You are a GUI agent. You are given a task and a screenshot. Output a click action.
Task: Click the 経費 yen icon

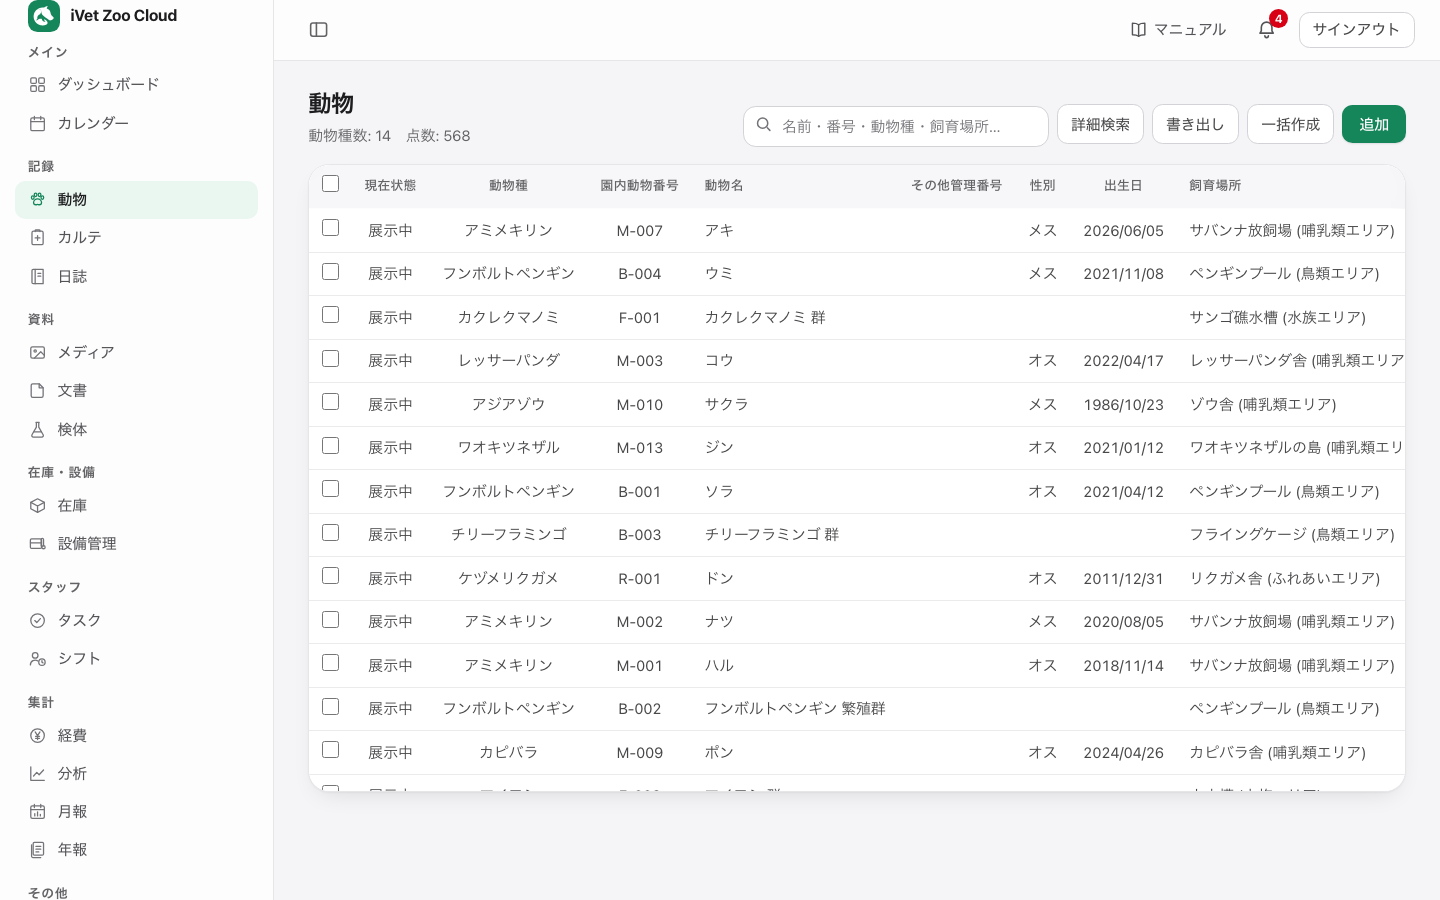[x=38, y=736]
